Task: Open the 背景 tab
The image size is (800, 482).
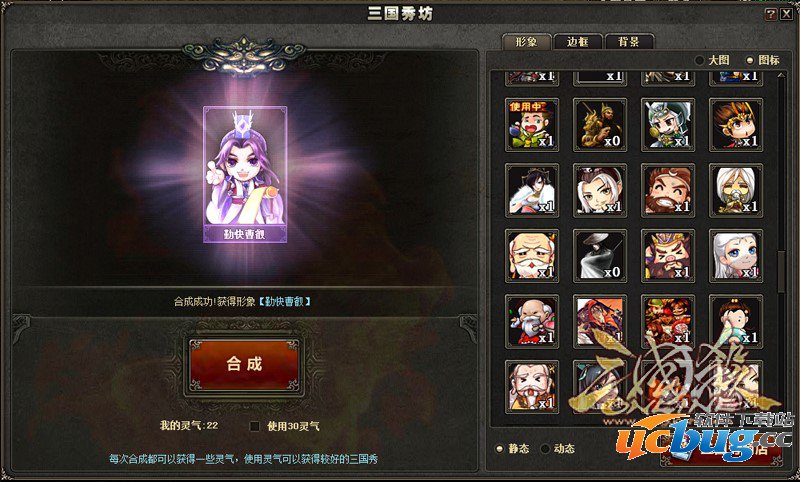Action: [629, 42]
